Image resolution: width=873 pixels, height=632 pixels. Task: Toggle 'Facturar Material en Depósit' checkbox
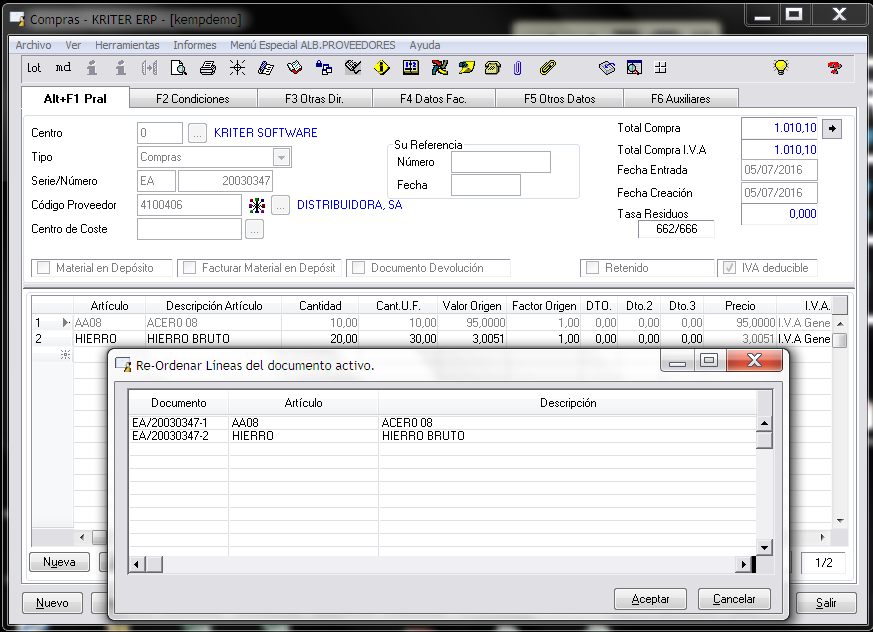coord(189,268)
